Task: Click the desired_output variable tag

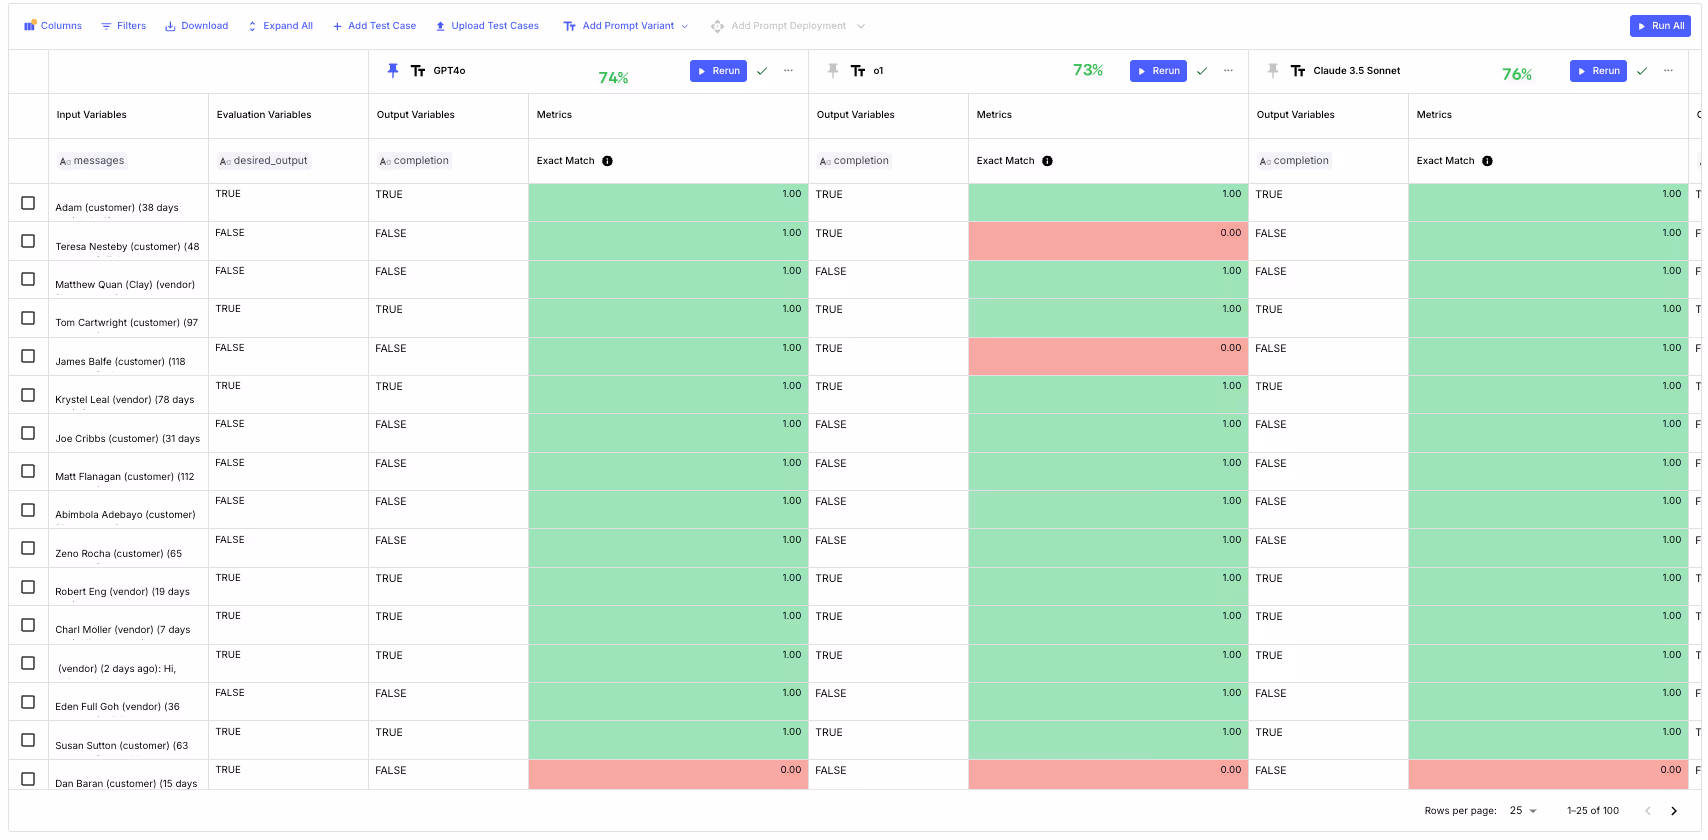Action: (x=264, y=161)
